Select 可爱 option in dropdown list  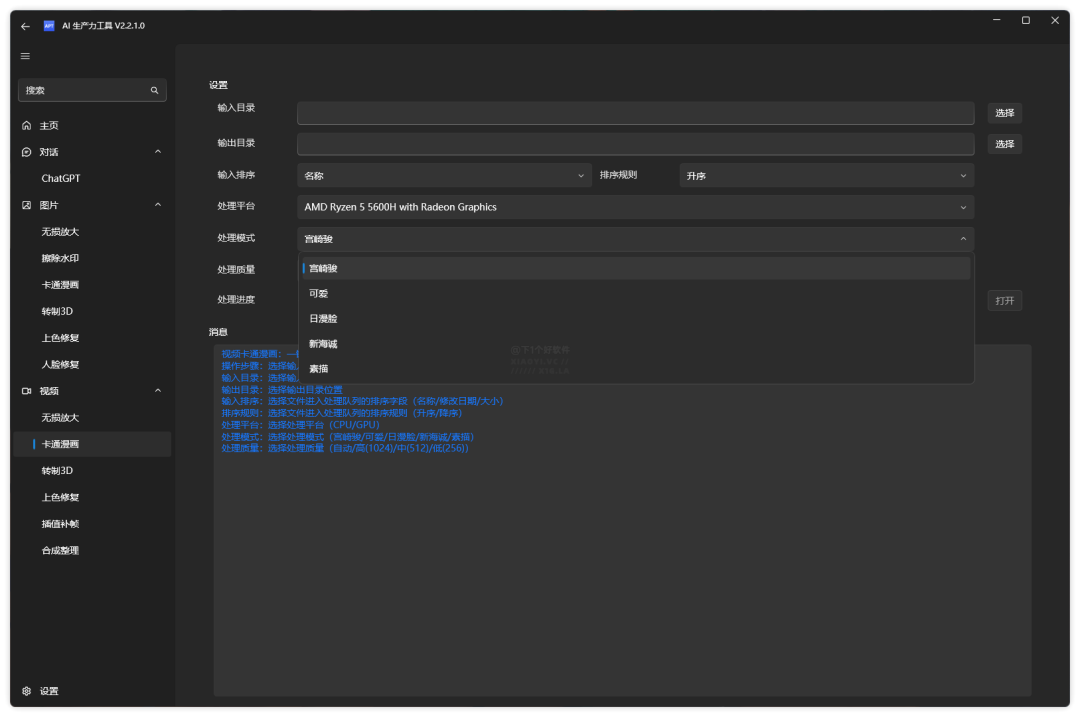tap(636, 293)
